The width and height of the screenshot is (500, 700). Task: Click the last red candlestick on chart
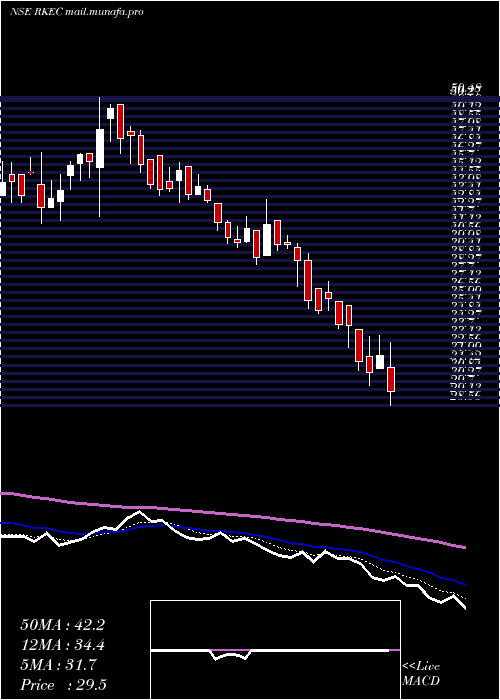[391, 379]
